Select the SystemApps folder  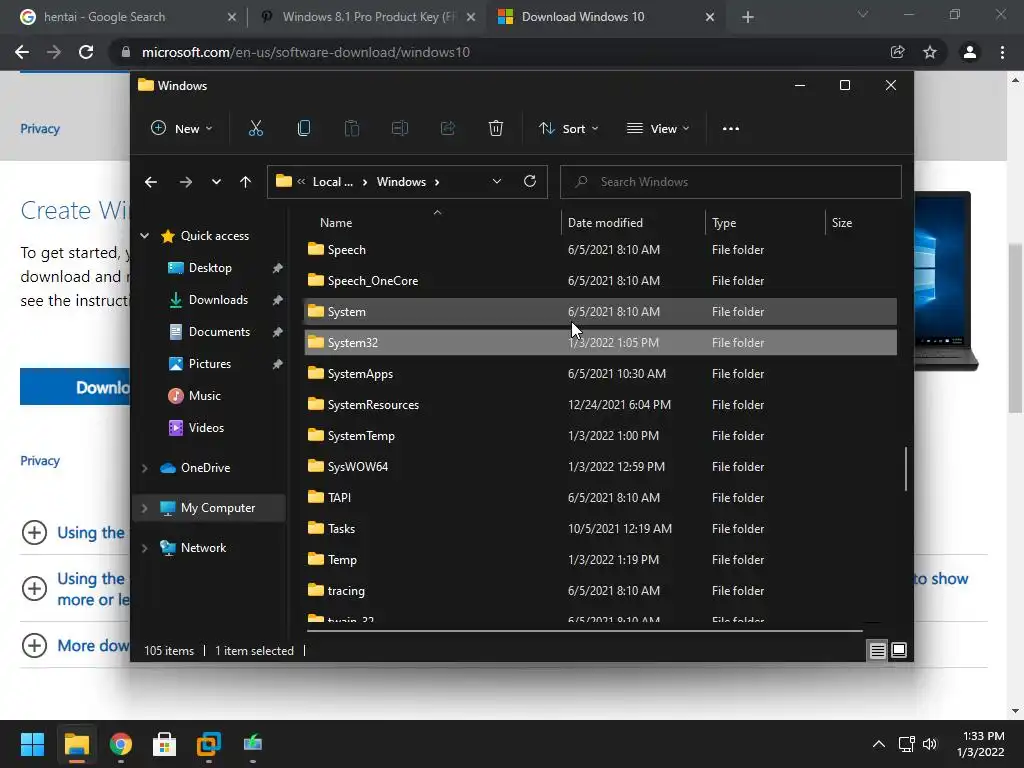pyautogui.click(x=600, y=374)
